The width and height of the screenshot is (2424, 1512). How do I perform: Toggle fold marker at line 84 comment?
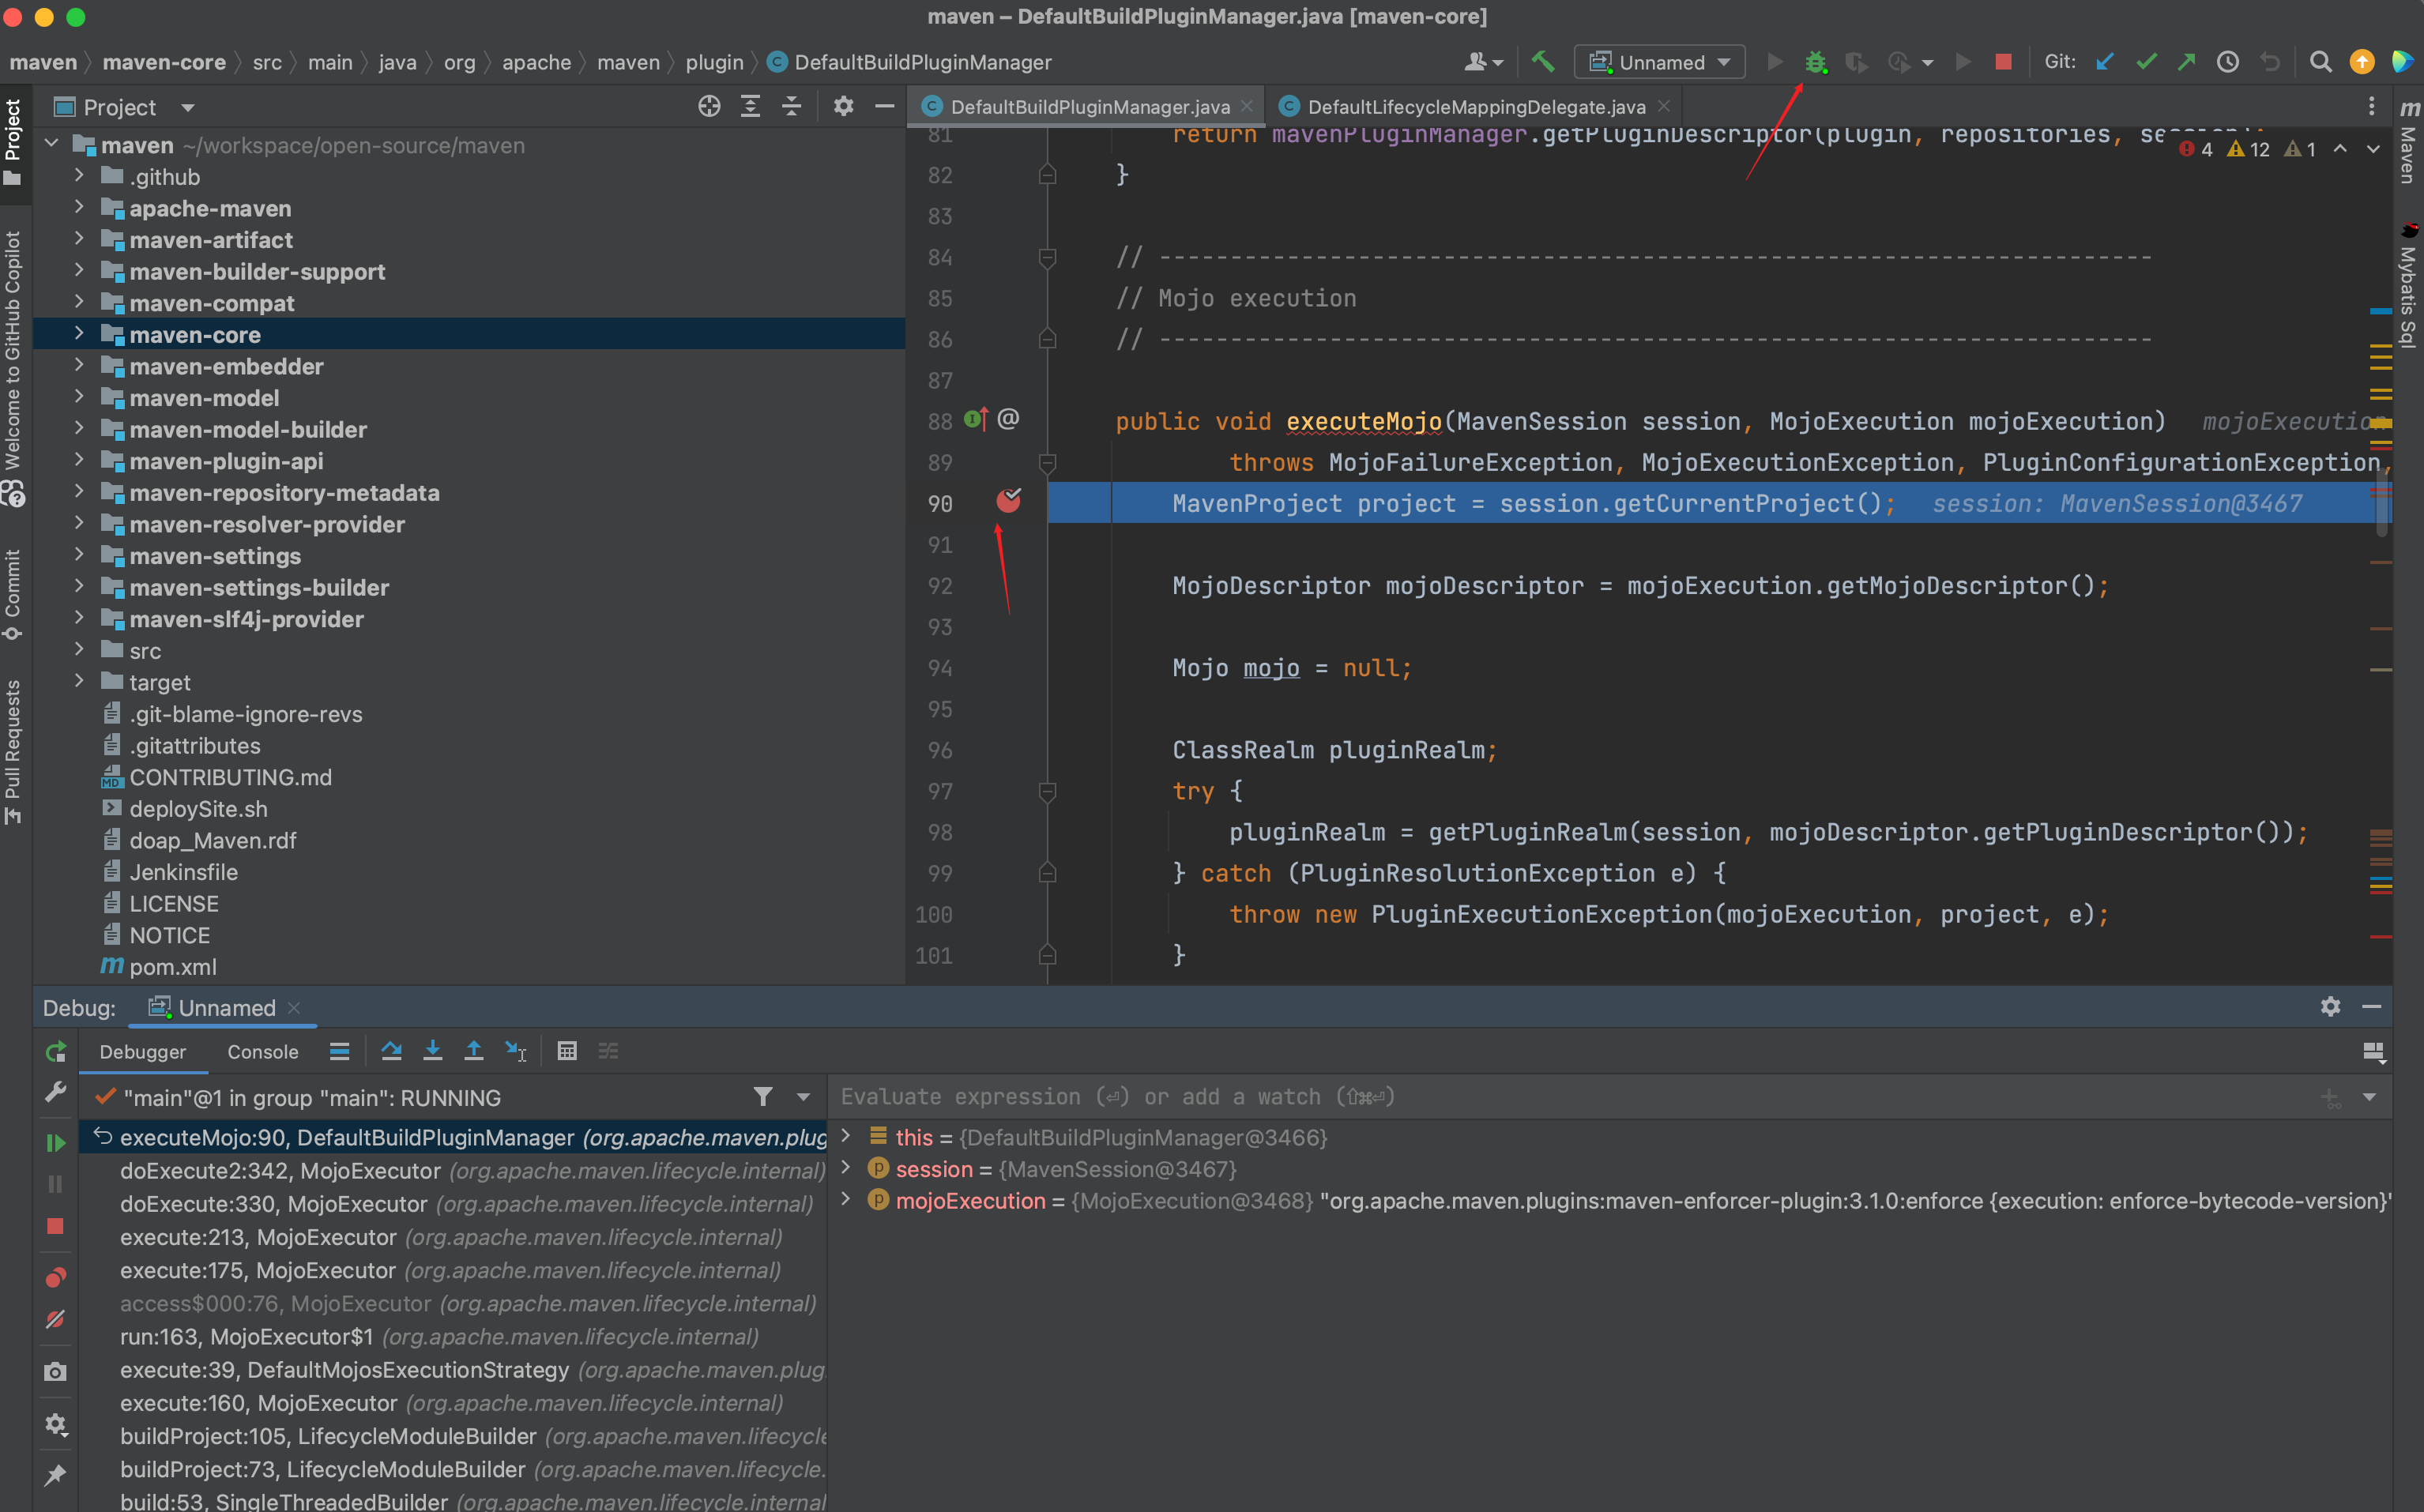[1047, 257]
